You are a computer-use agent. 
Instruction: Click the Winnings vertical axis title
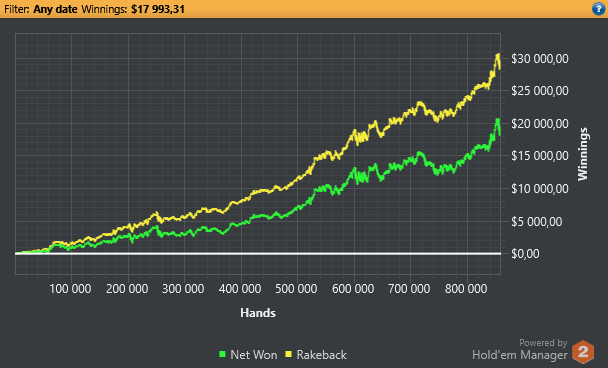(583, 154)
